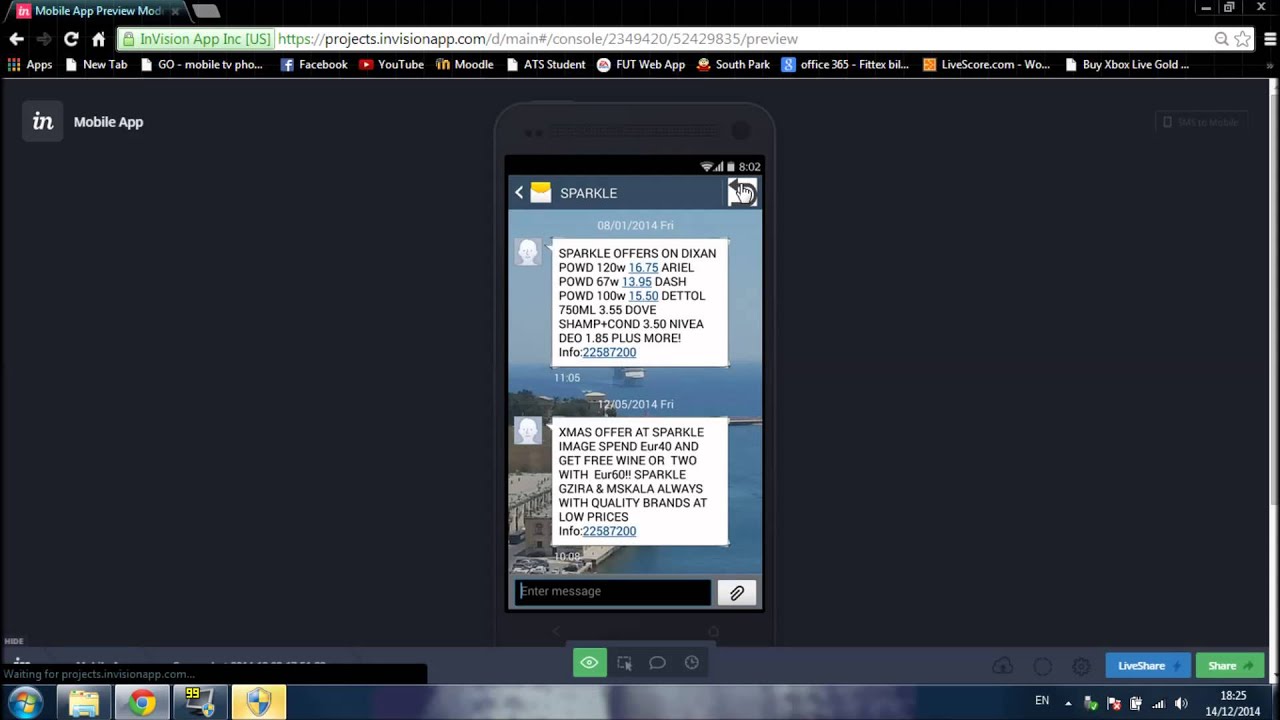Open LiveScore.com bookmark
Viewport: 1280px width, 720px height.
(986, 65)
